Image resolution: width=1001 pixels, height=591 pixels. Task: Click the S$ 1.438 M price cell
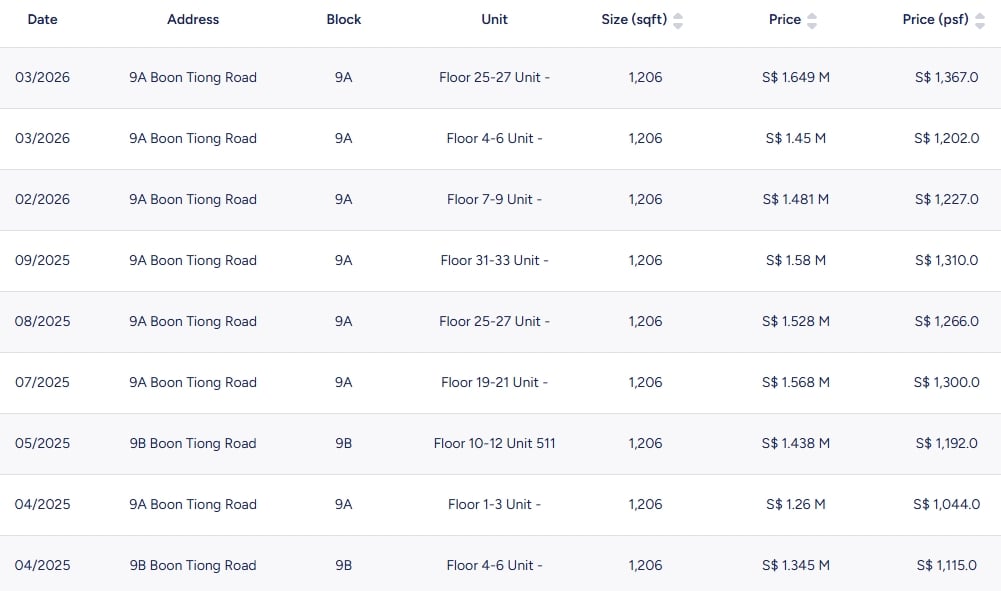pos(795,443)
